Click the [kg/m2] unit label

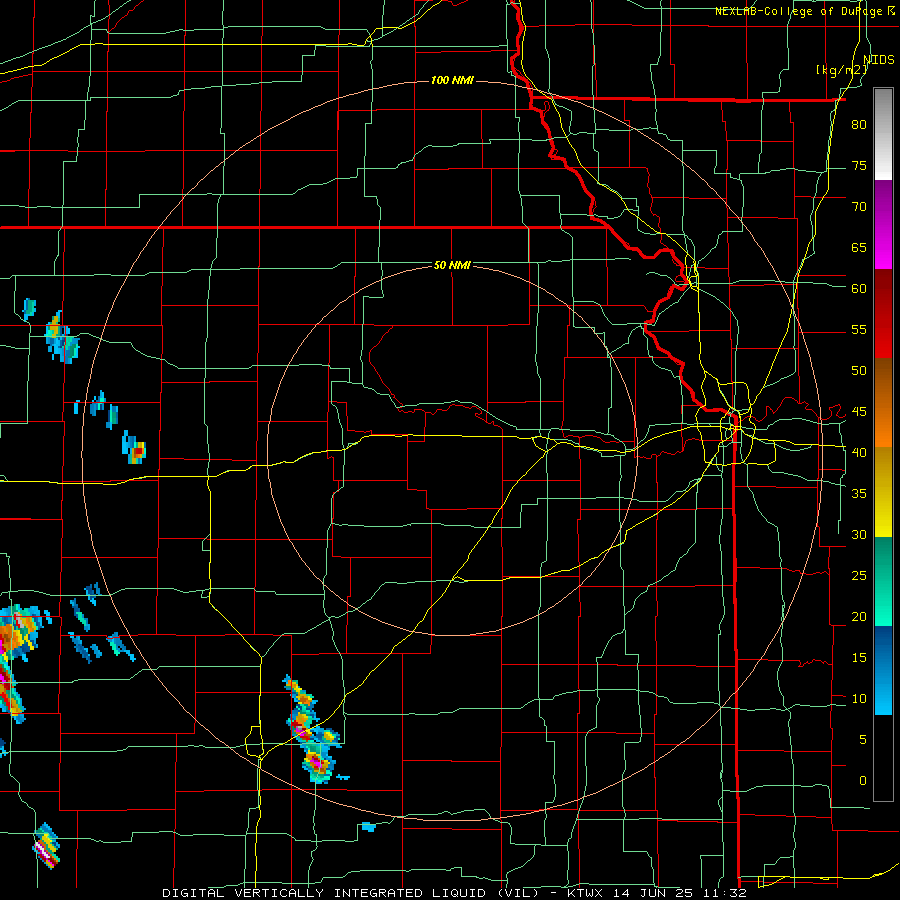point(841,70)
